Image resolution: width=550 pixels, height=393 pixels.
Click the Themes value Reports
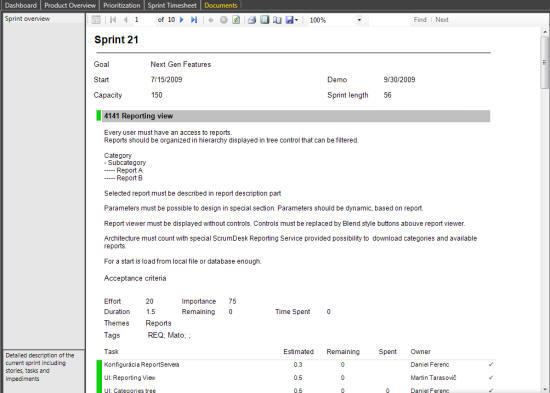click(x=158, y=323)
